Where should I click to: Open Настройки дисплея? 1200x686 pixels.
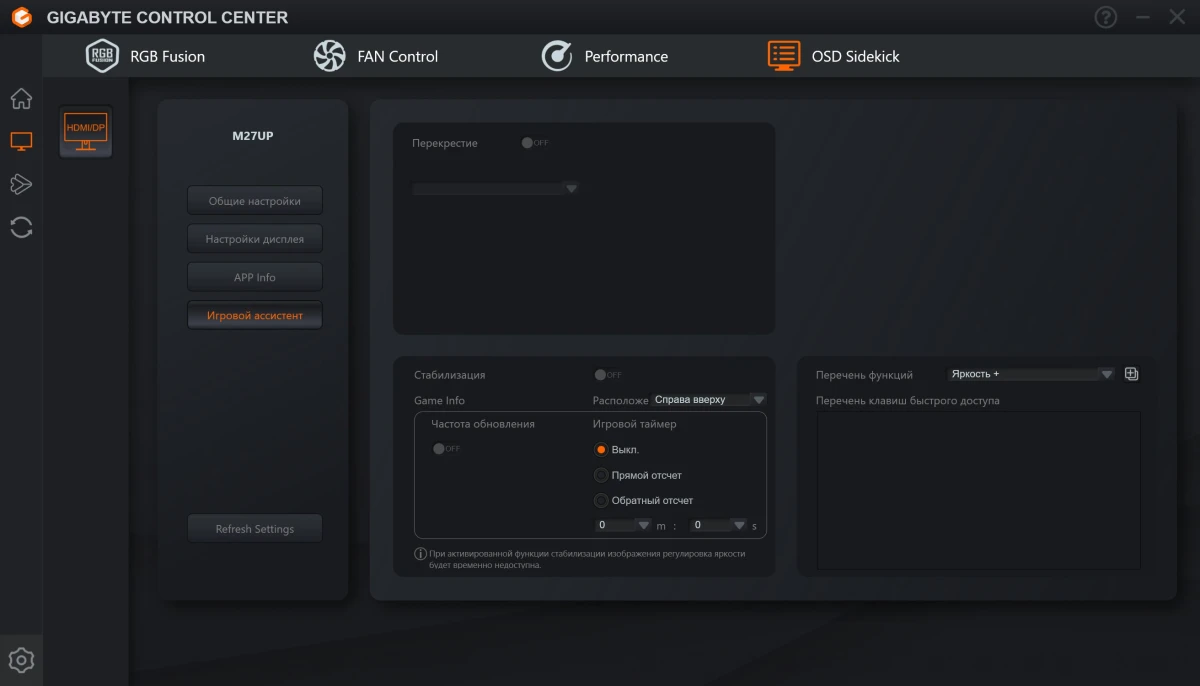(x=254, y=238)
